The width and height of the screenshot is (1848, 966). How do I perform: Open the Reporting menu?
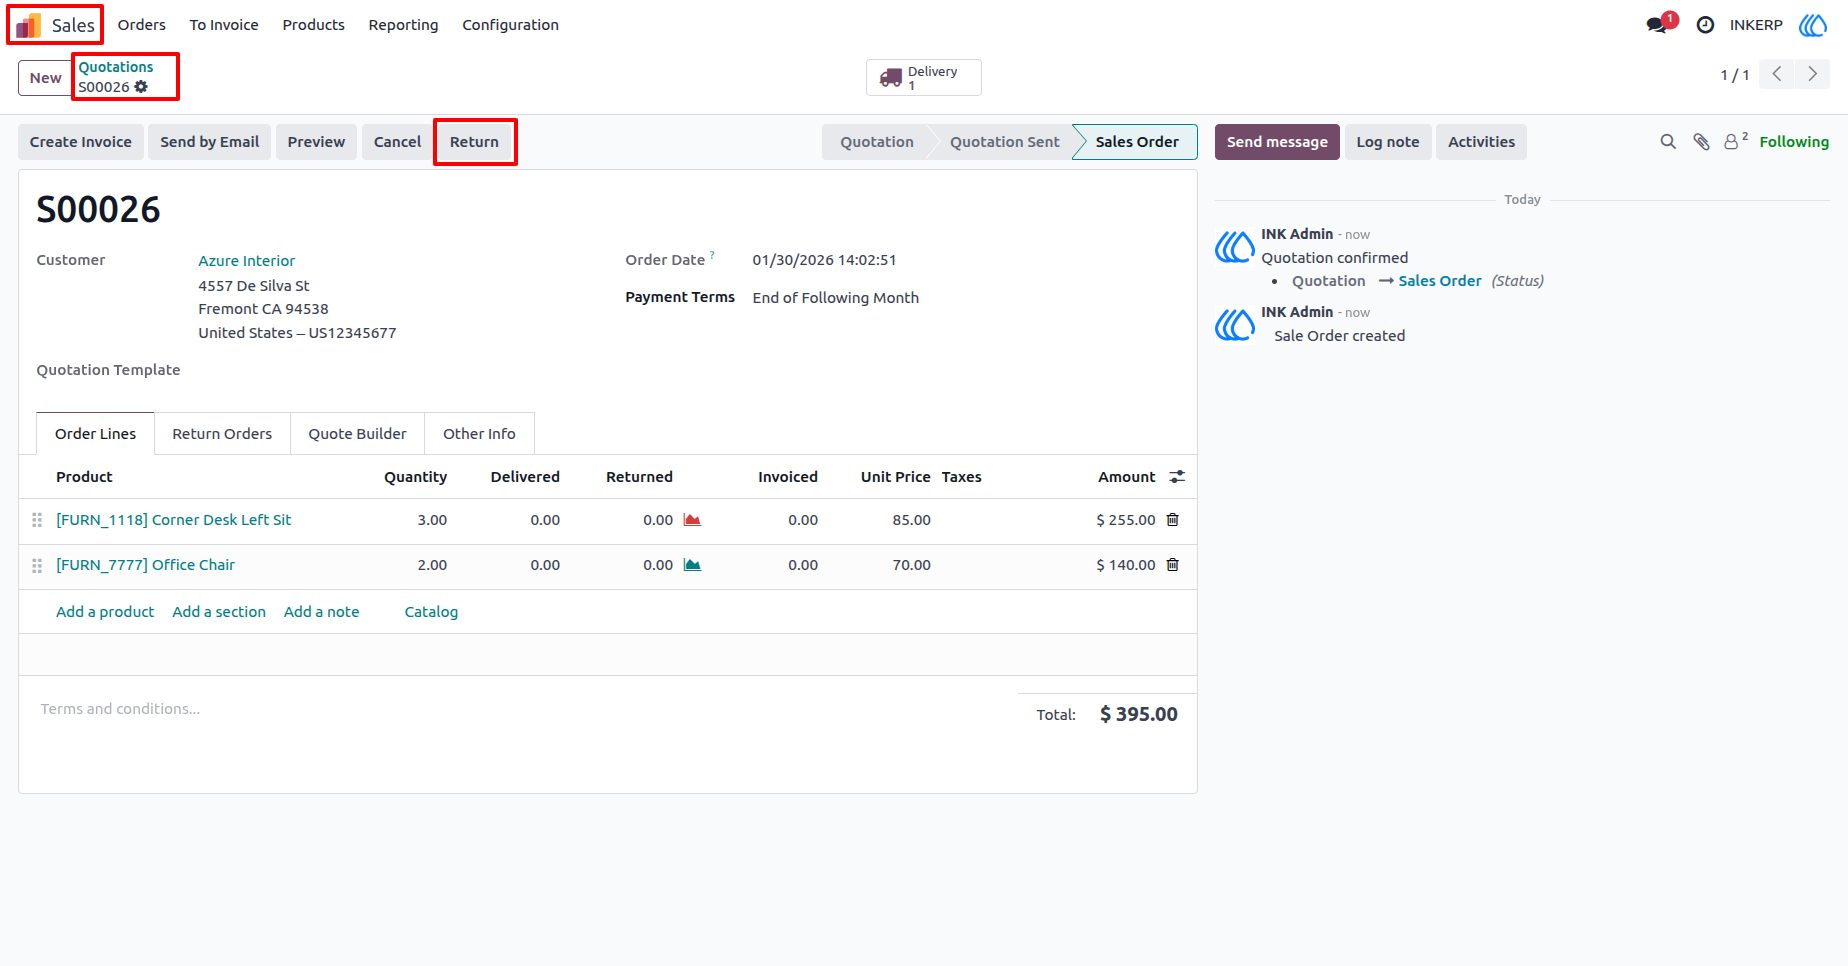[403, 25]
